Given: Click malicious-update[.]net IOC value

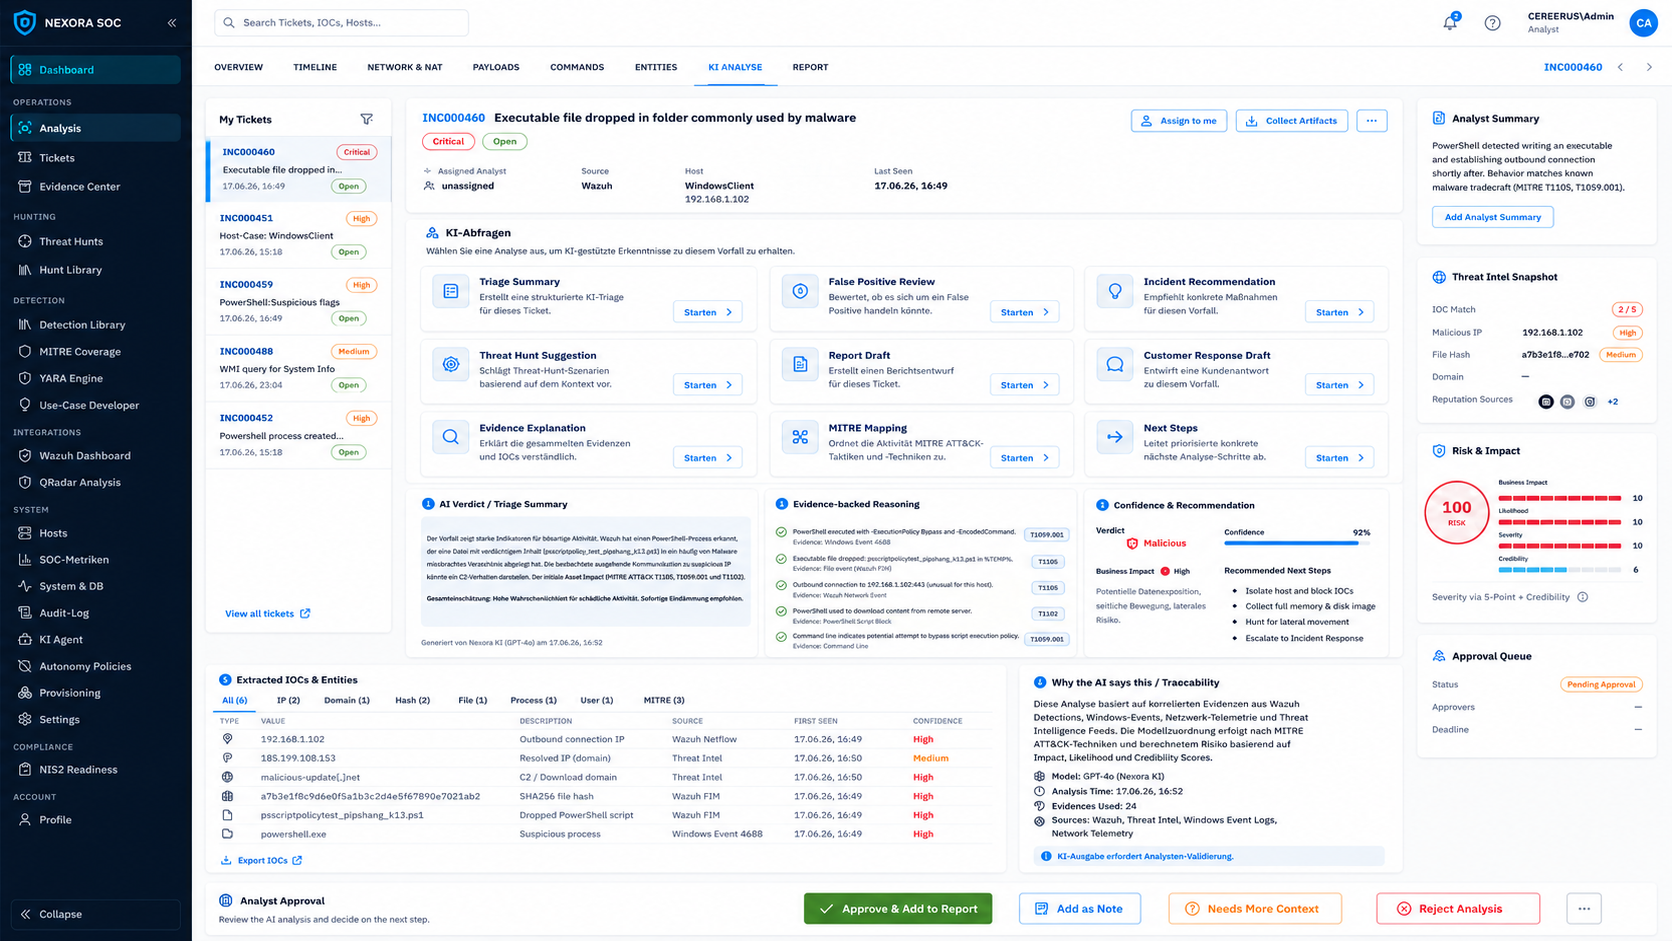Looking at the screenshot, I should tap(310, 777).
